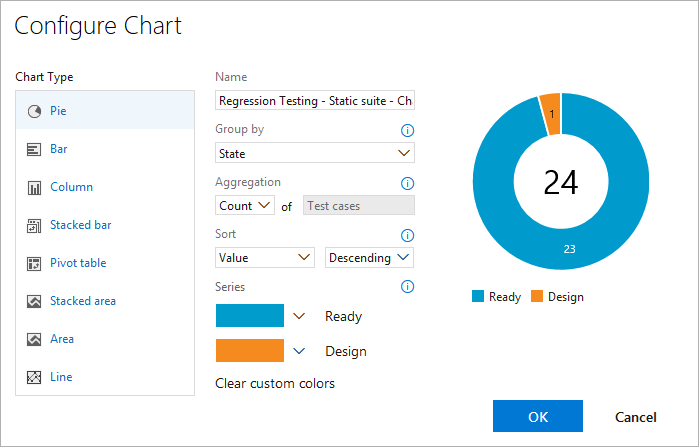Select the Stacked area chart icon

coord(33,301)
